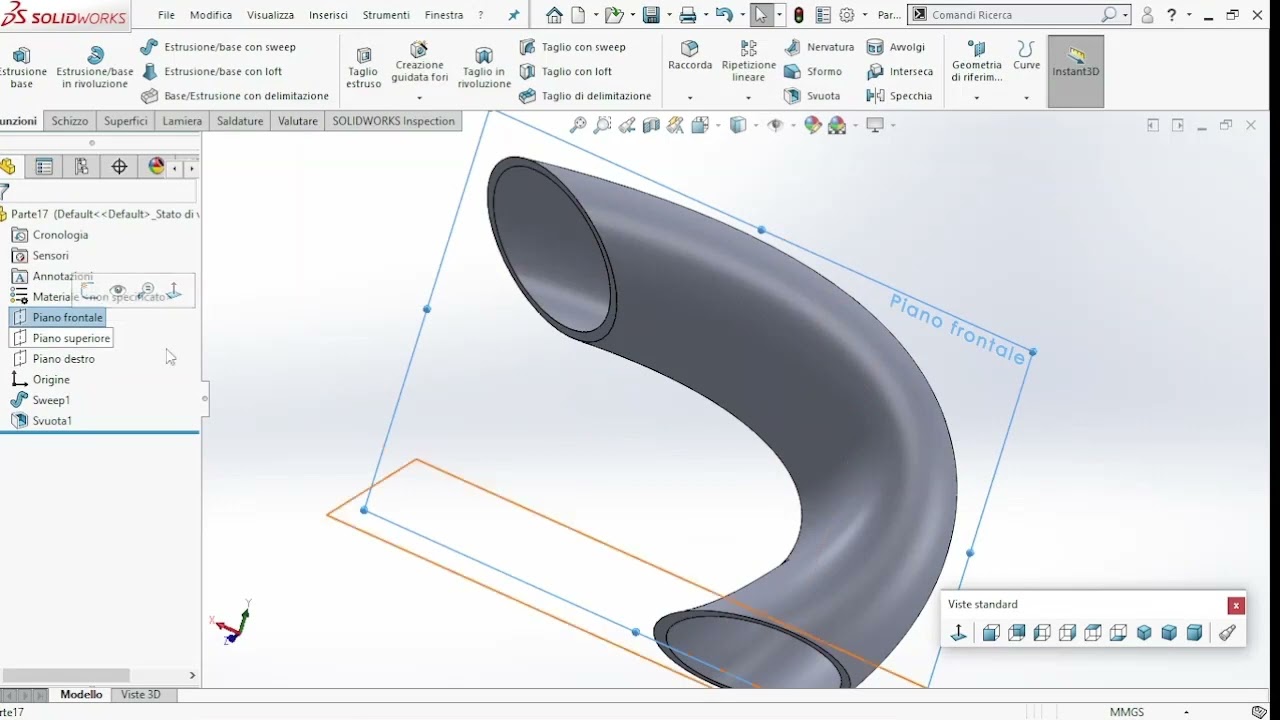Select the Zoom to Area tool
Viewport: 1280px width, 720px height.
click(602, 125)
